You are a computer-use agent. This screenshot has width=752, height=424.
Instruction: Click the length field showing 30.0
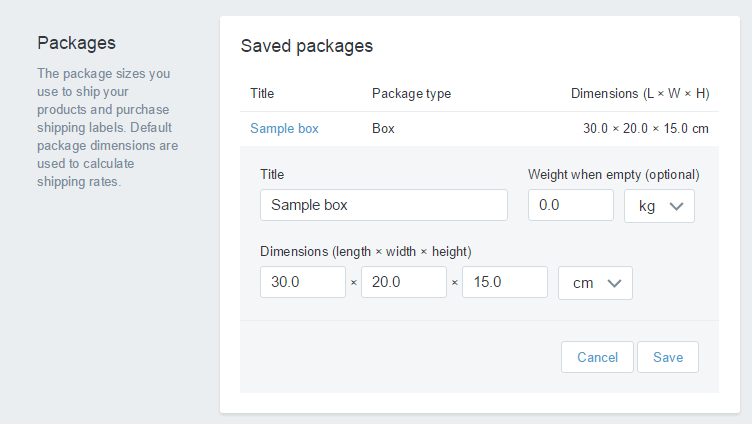pos(302,282)
